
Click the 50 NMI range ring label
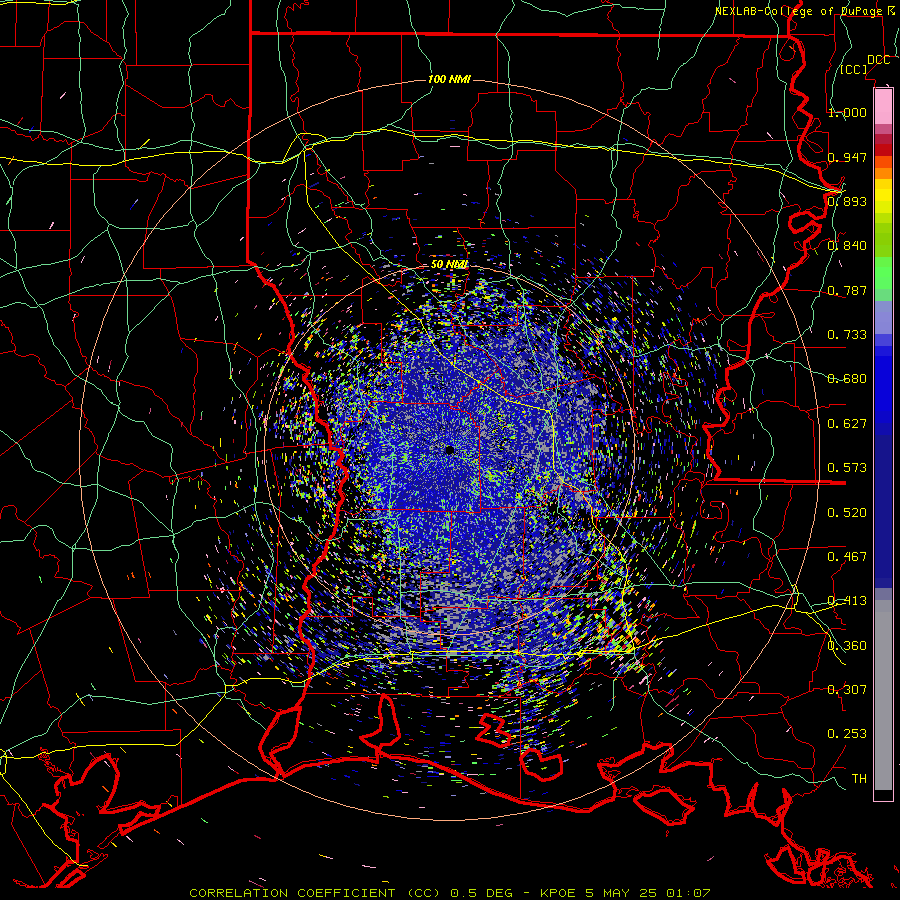(449, 264)
